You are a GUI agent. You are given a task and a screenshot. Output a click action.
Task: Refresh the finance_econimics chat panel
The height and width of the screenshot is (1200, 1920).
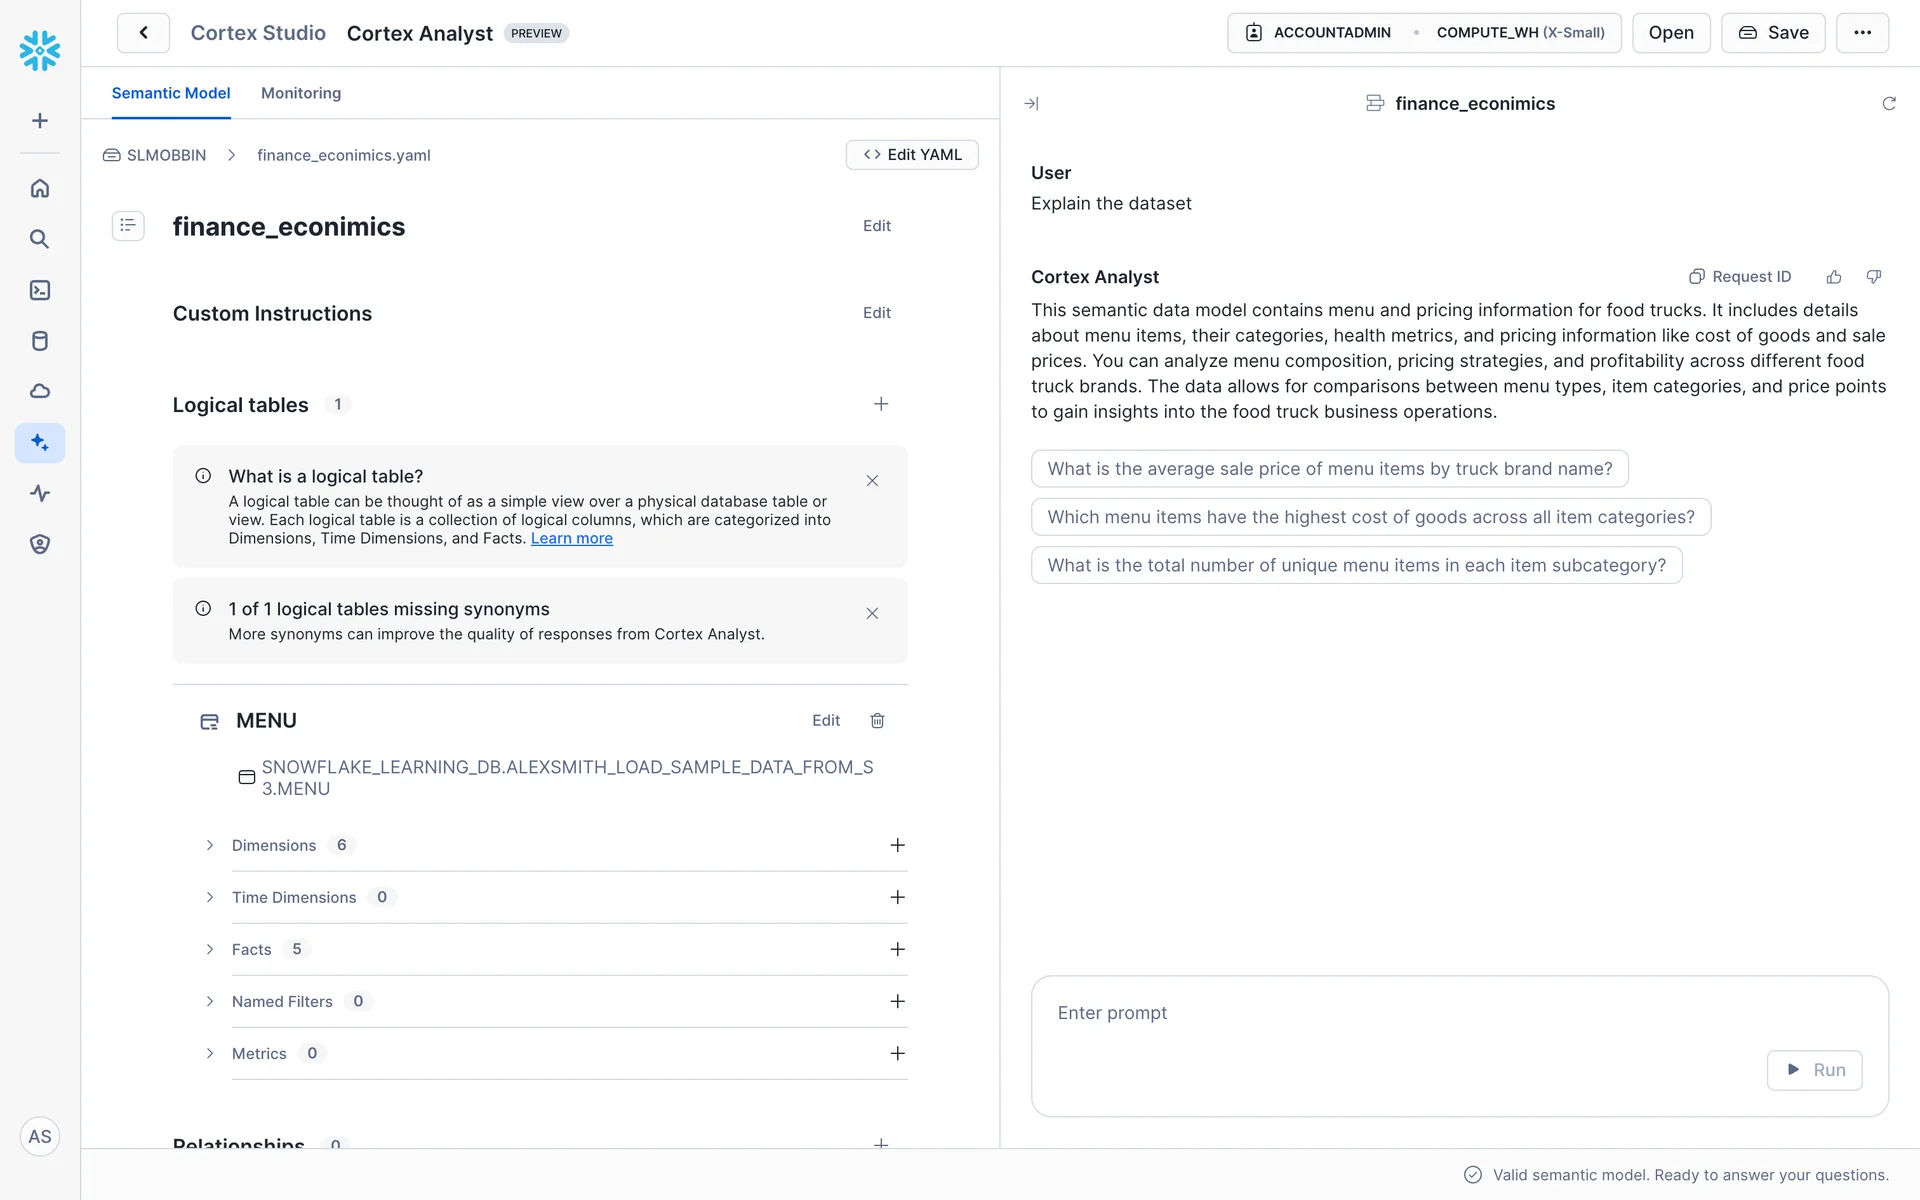point(1888,104)
